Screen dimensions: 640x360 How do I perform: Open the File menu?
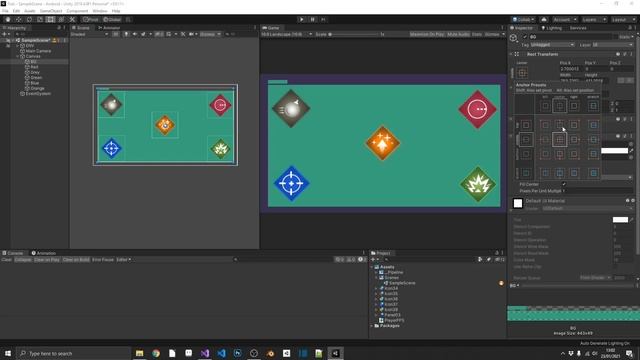point(5,11)
